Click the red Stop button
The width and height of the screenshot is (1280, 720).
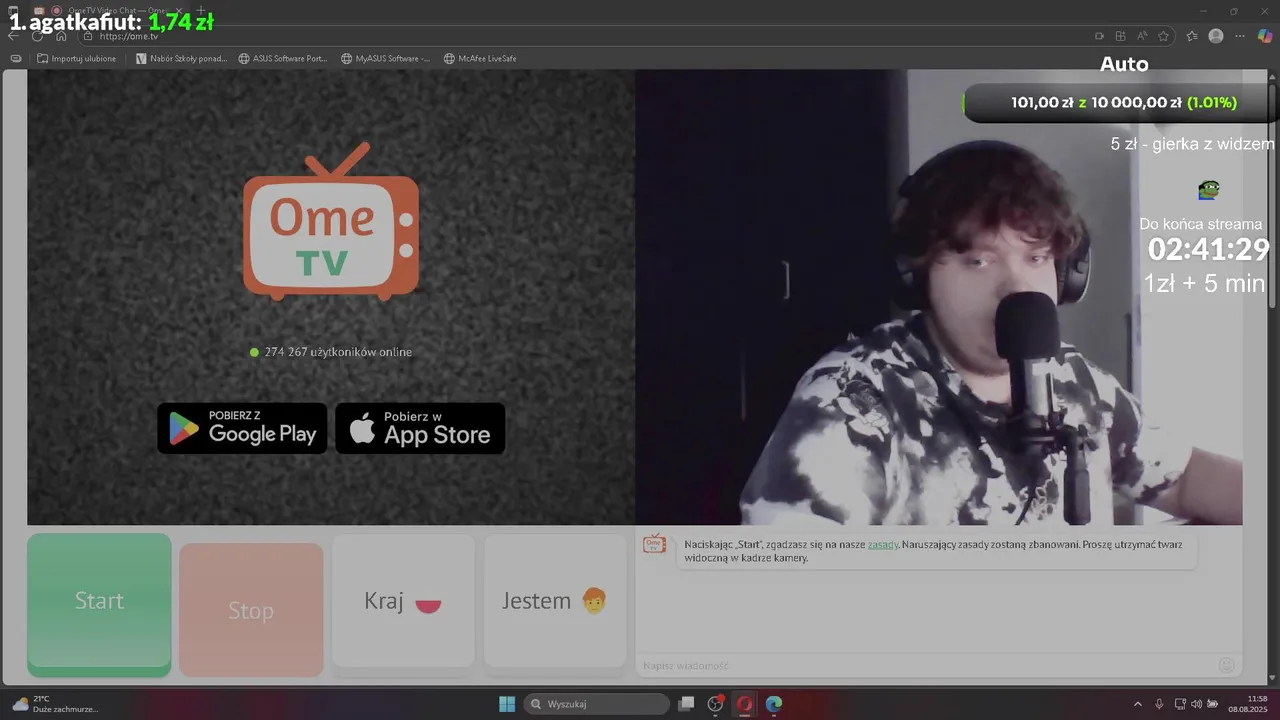251,610
